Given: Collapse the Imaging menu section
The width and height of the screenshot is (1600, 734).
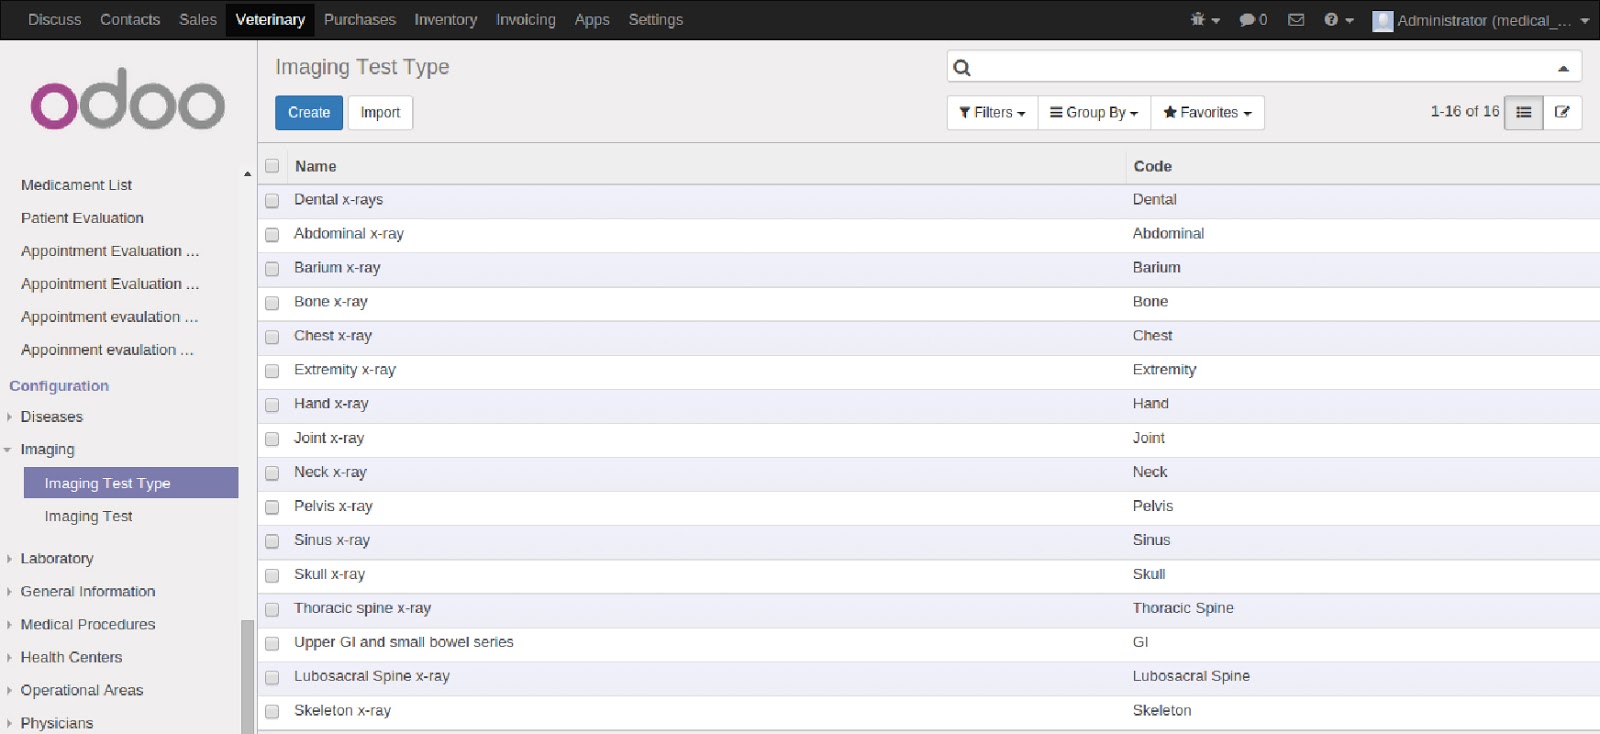Looking at the screenshot, I should (47, 450).
